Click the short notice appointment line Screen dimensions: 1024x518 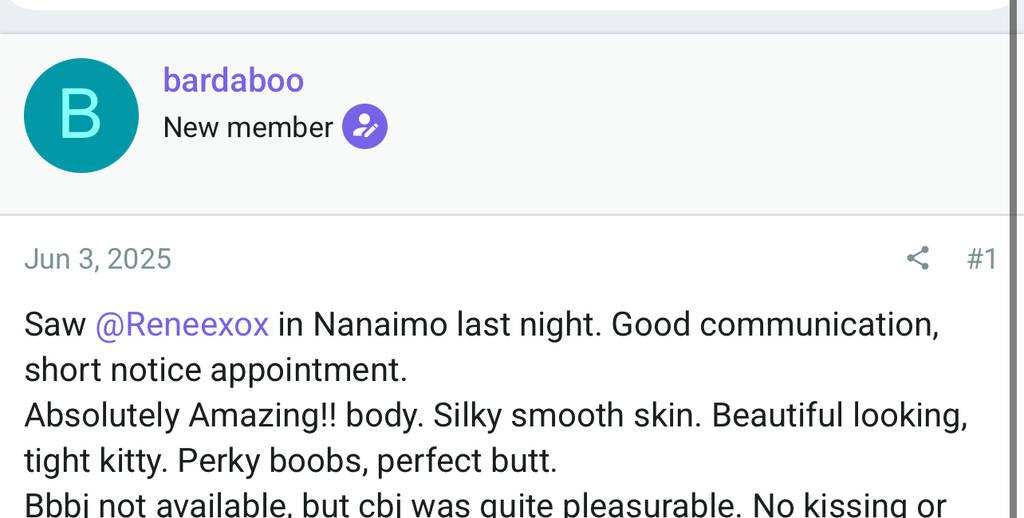215,370
